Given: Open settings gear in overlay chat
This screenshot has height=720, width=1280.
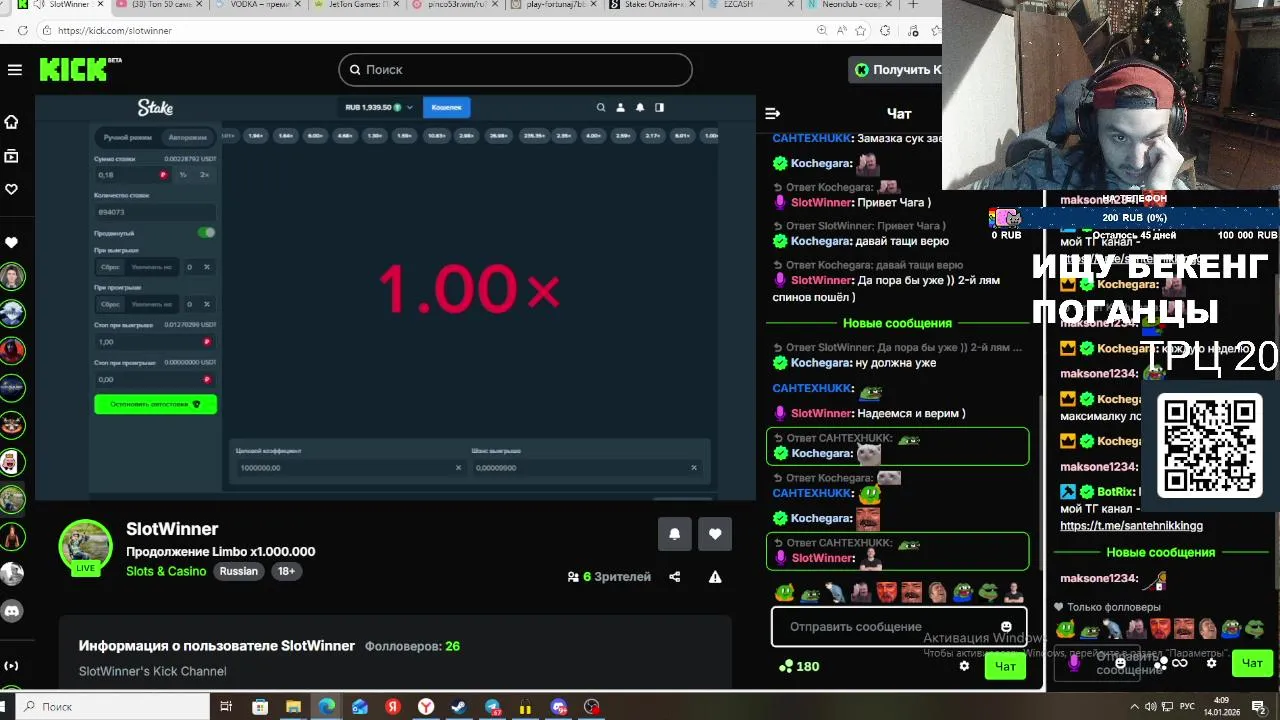Looking at the screenshot, I should tap(1211, 663).
